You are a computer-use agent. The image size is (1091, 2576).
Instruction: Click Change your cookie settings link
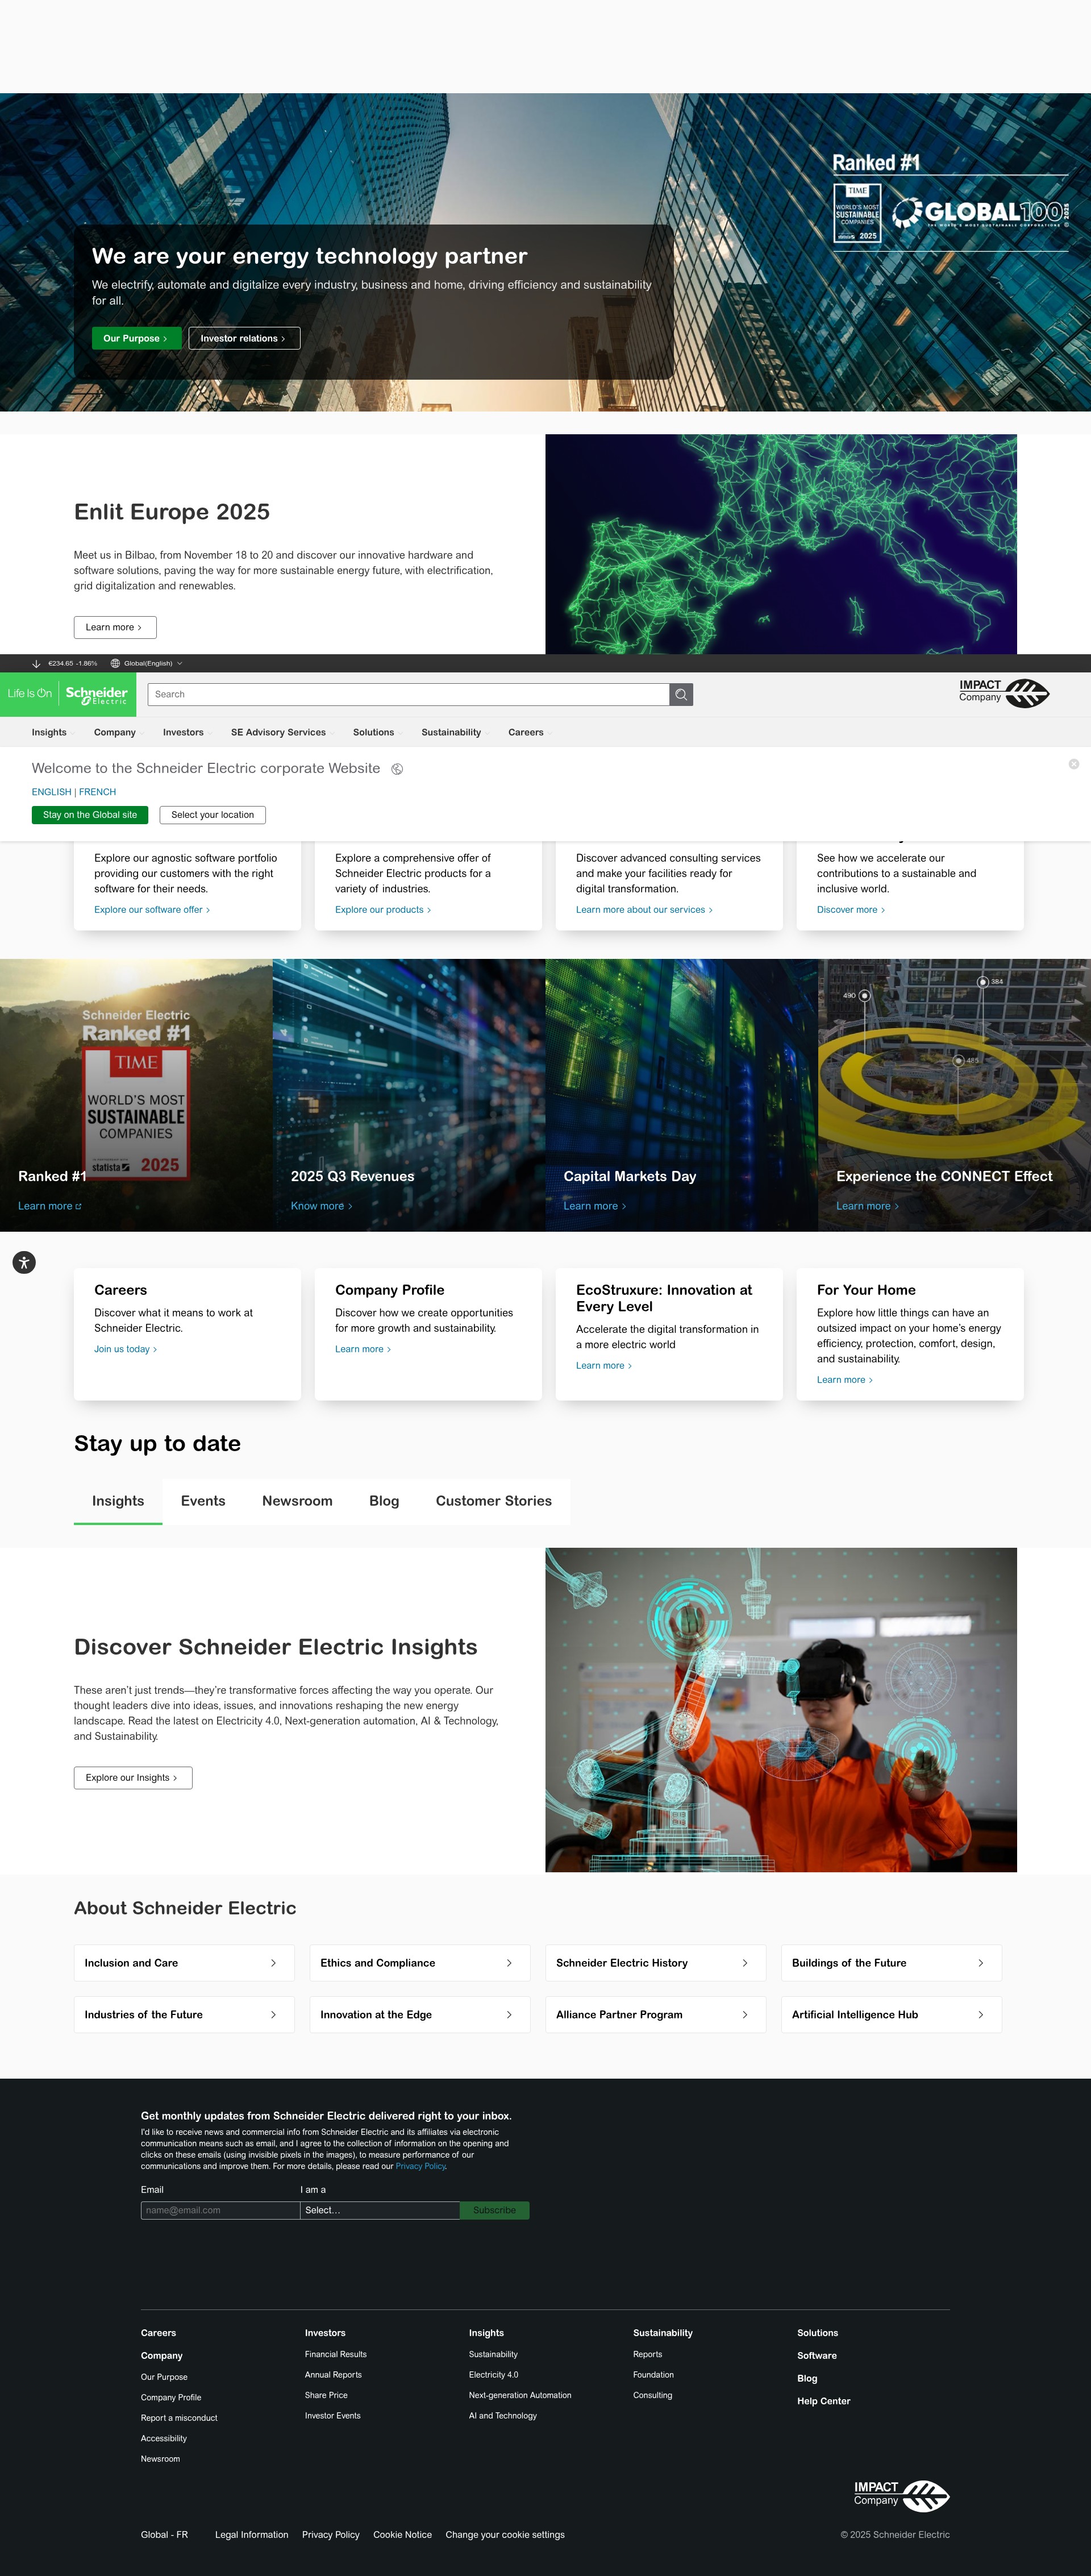tap(505, 2535)
